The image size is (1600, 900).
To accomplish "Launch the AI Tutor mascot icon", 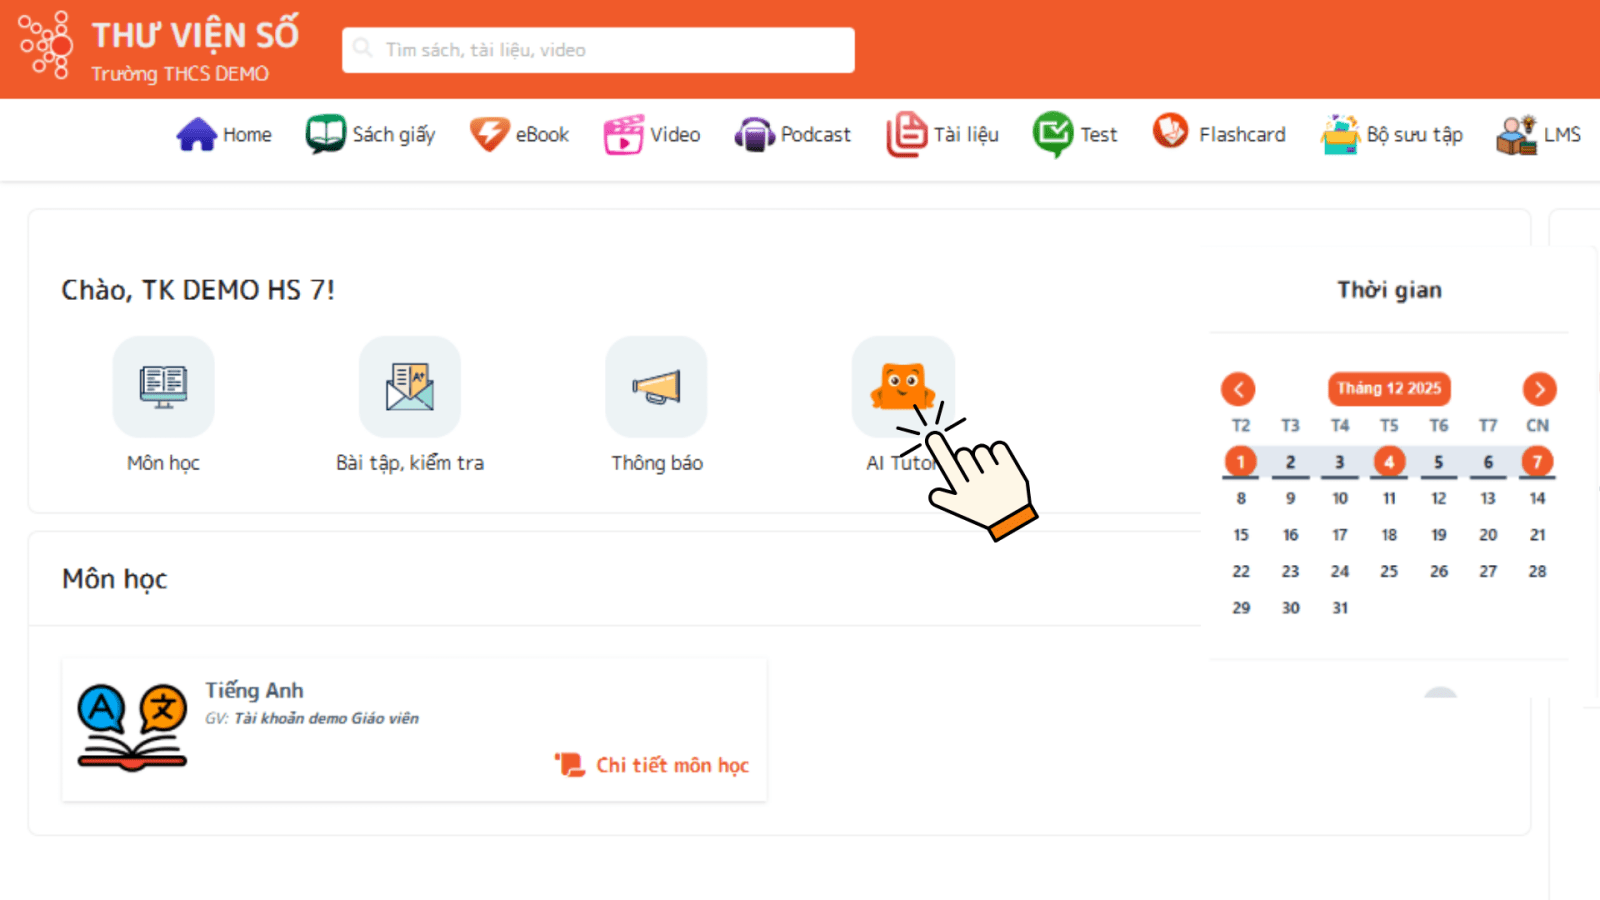I will pyautogui.click(x=901, y=384).
